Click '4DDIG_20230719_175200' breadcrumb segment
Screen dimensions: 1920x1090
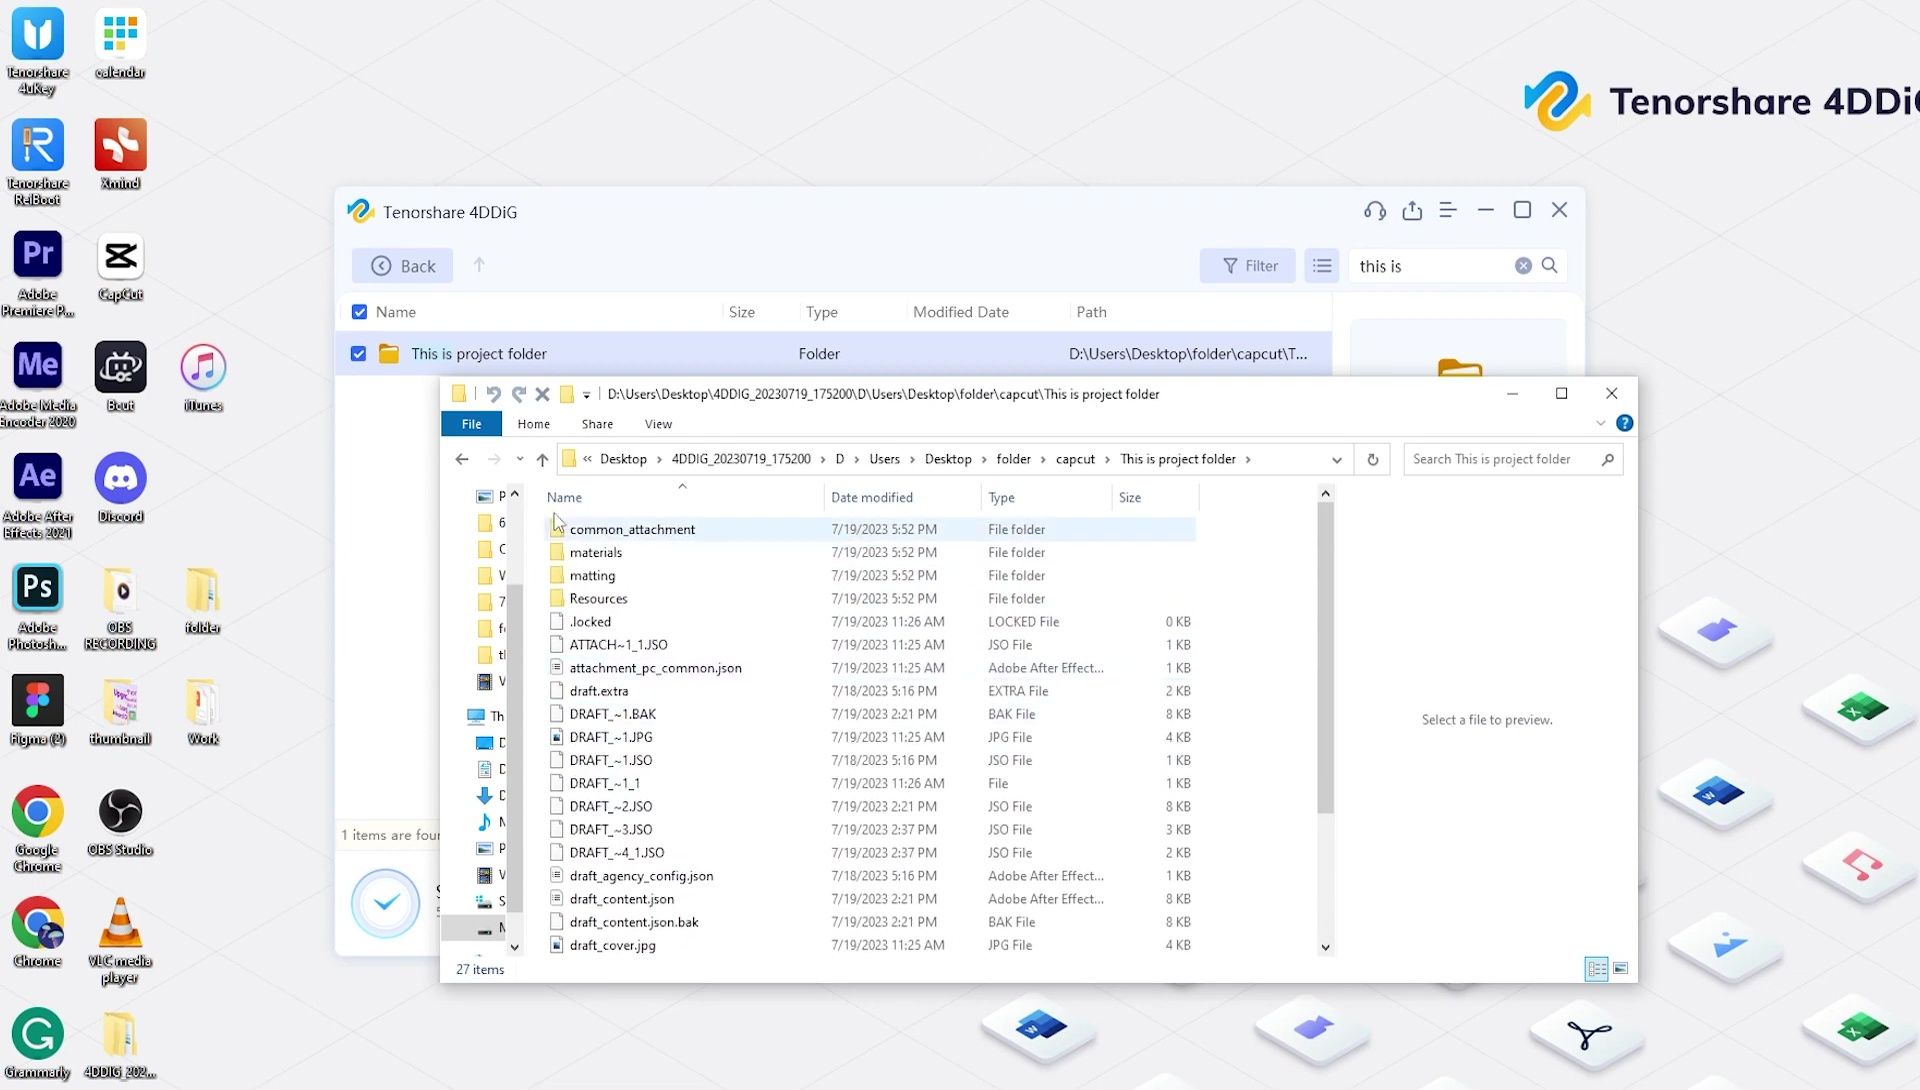(741, 459)
